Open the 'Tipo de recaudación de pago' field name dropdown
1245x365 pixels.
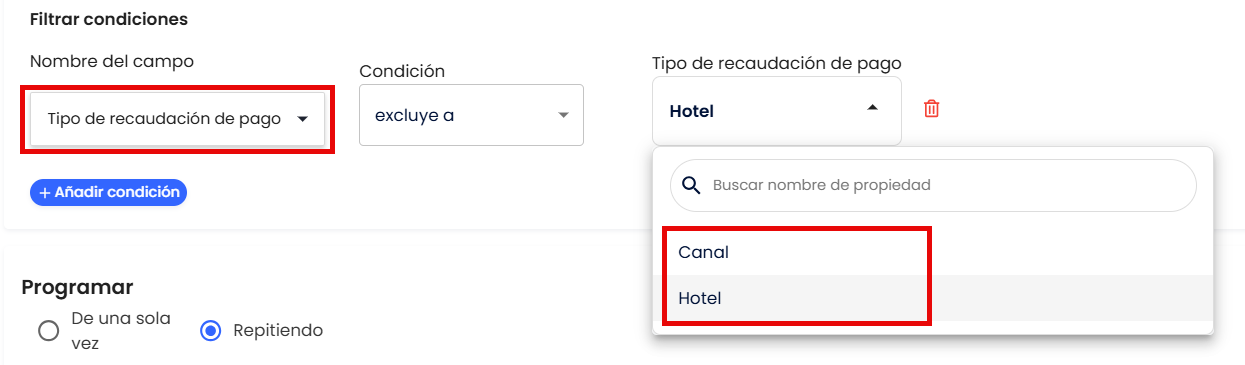point(178,119)
